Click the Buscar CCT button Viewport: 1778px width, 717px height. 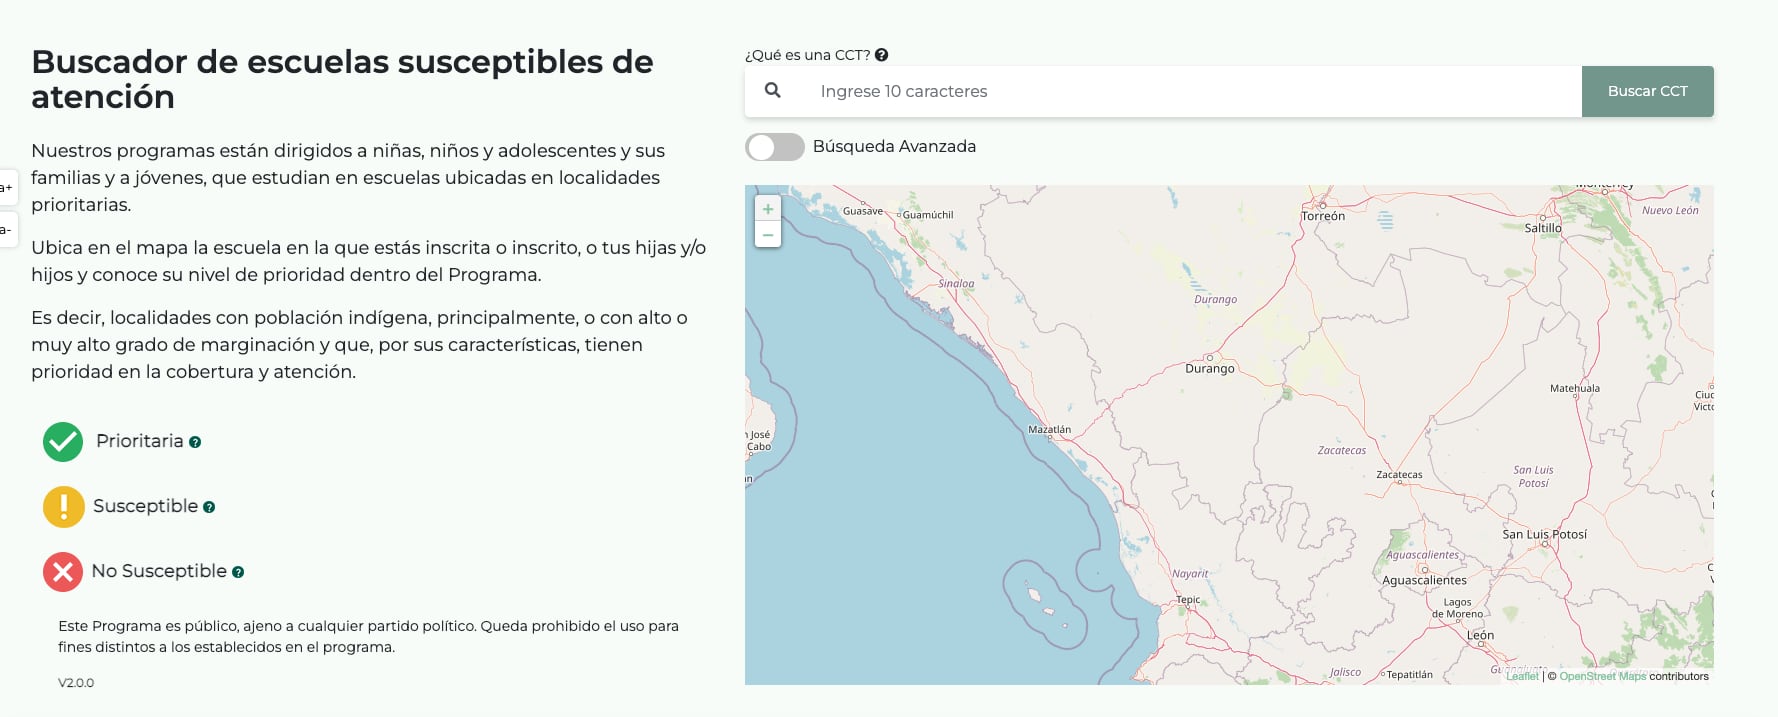[x=1647, y=90]
